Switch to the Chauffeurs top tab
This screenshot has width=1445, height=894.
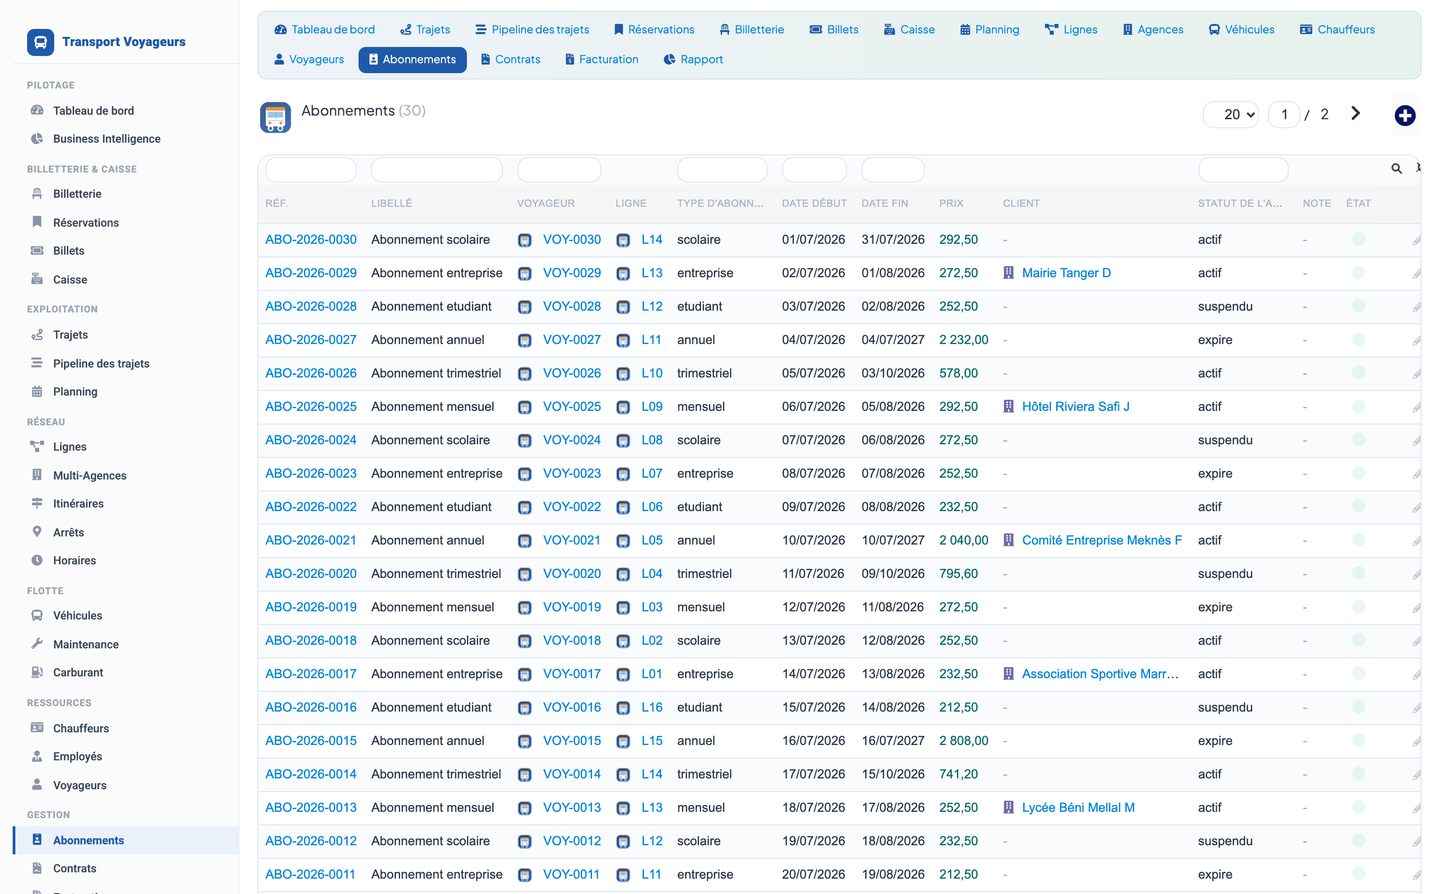click(x=1337, y=30)
